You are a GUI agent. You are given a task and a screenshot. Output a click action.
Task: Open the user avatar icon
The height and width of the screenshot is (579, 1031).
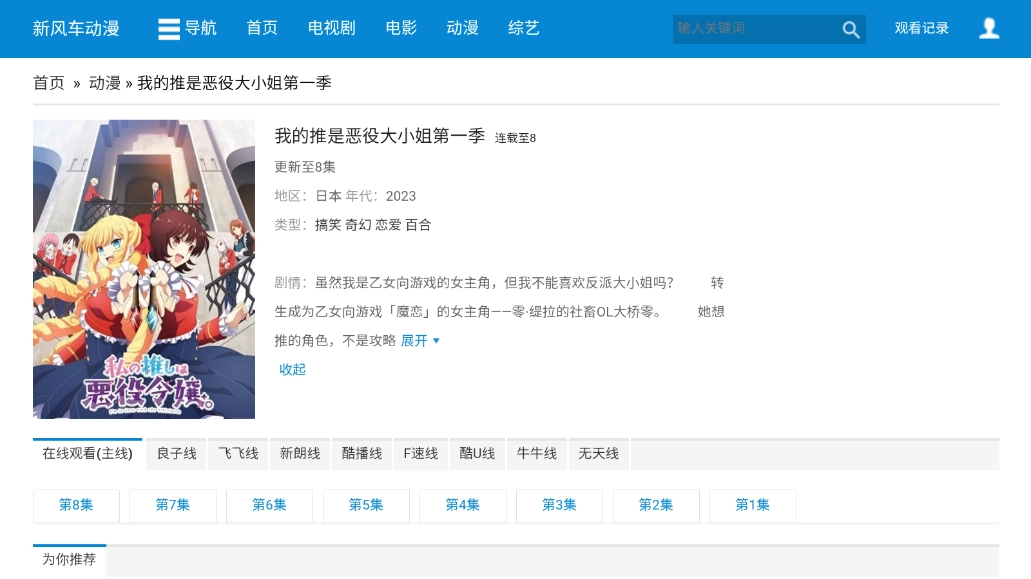tap(989, 28)
